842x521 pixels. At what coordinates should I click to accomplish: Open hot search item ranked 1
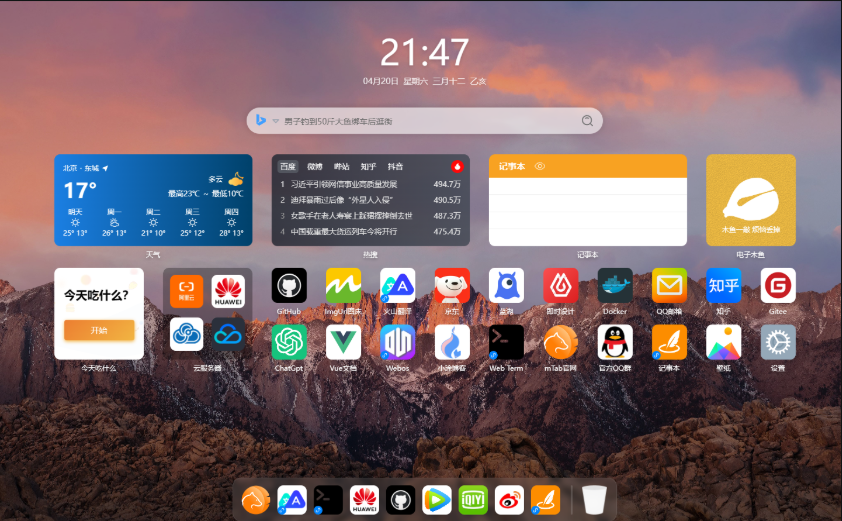[x=371, y=184]
